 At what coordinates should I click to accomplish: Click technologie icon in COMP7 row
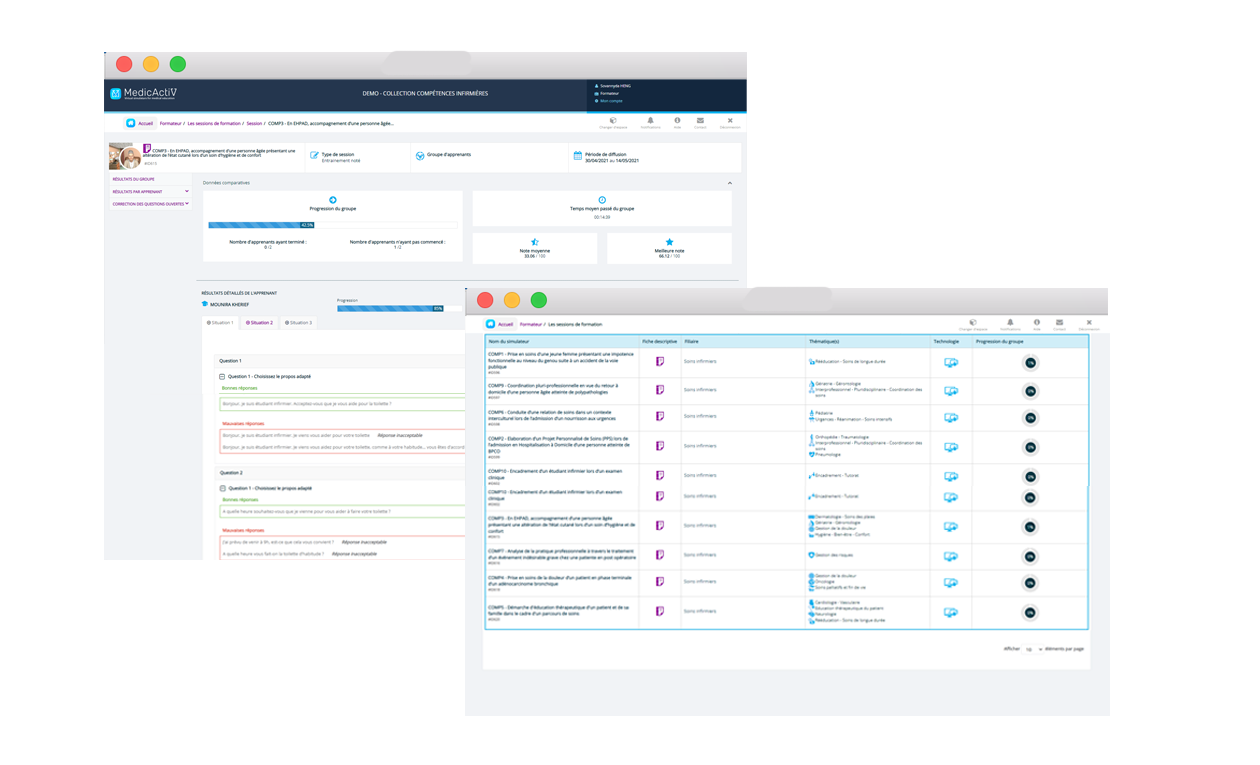click(x=951, y=555)
